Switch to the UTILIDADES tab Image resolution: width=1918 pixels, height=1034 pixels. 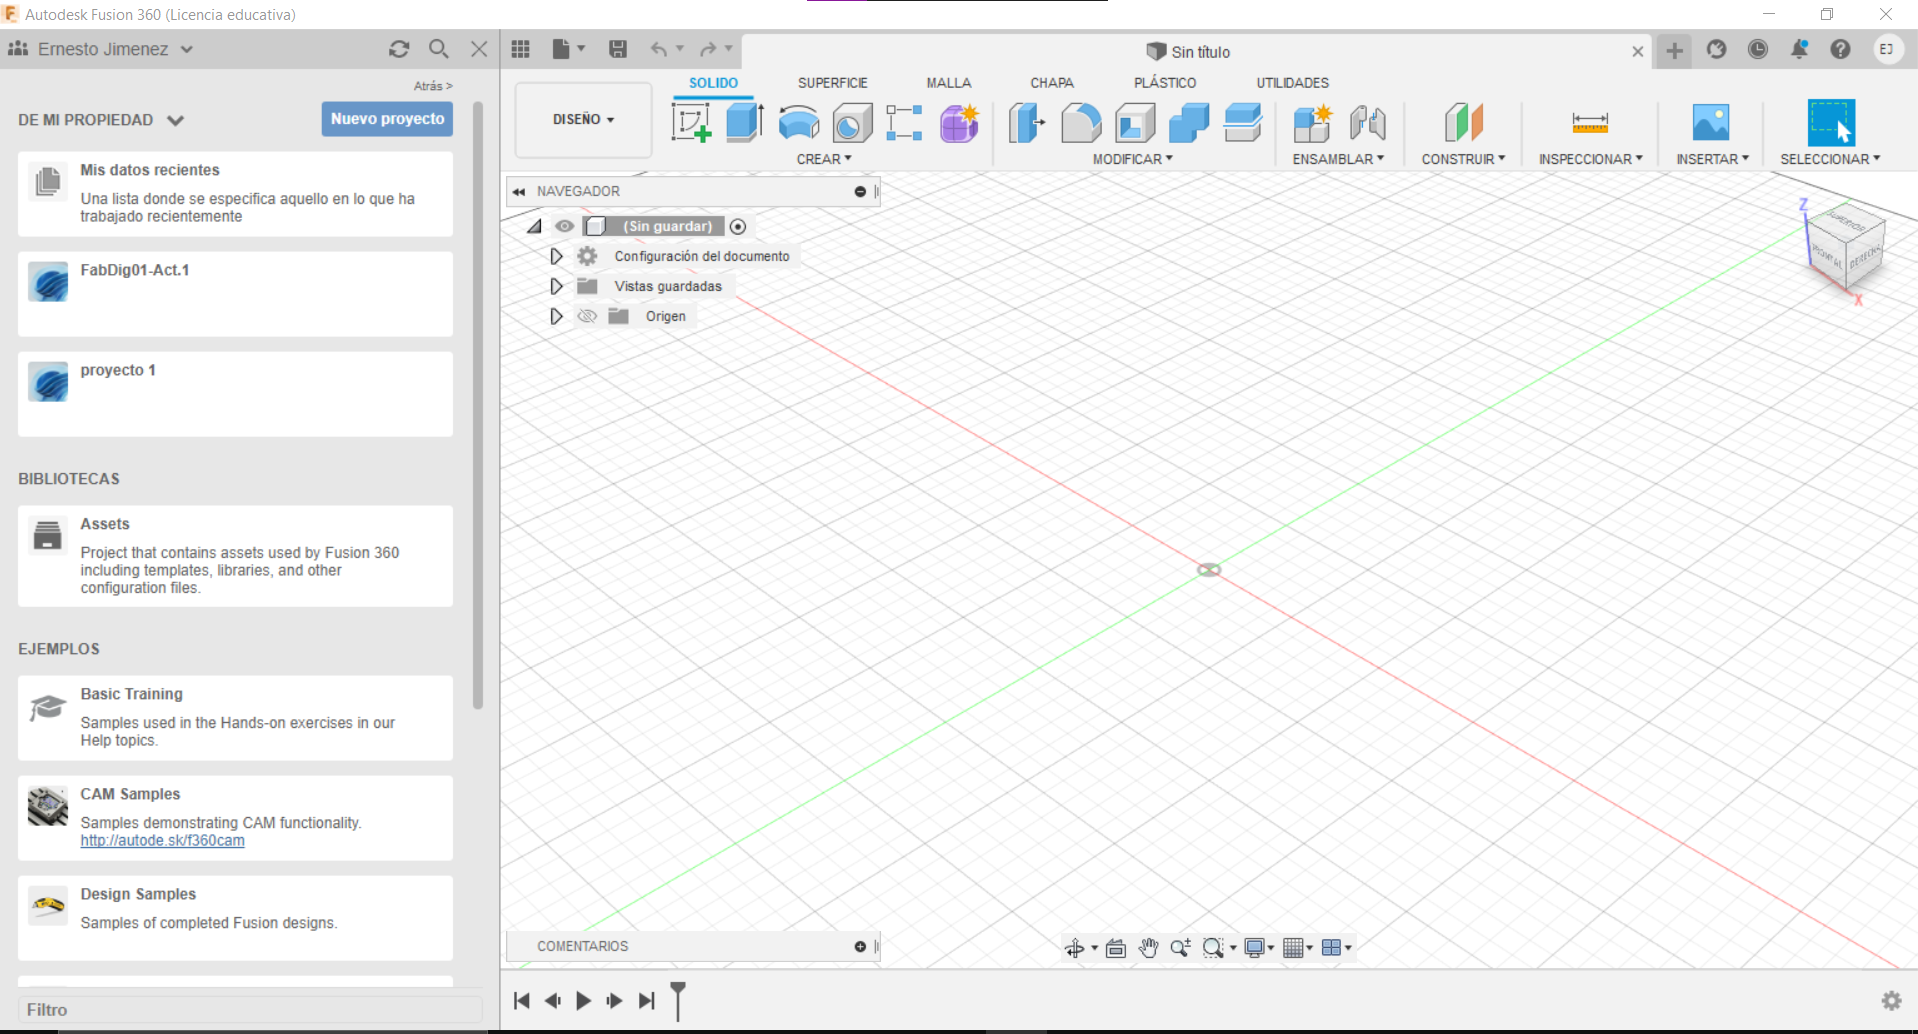click(1292, 83)
